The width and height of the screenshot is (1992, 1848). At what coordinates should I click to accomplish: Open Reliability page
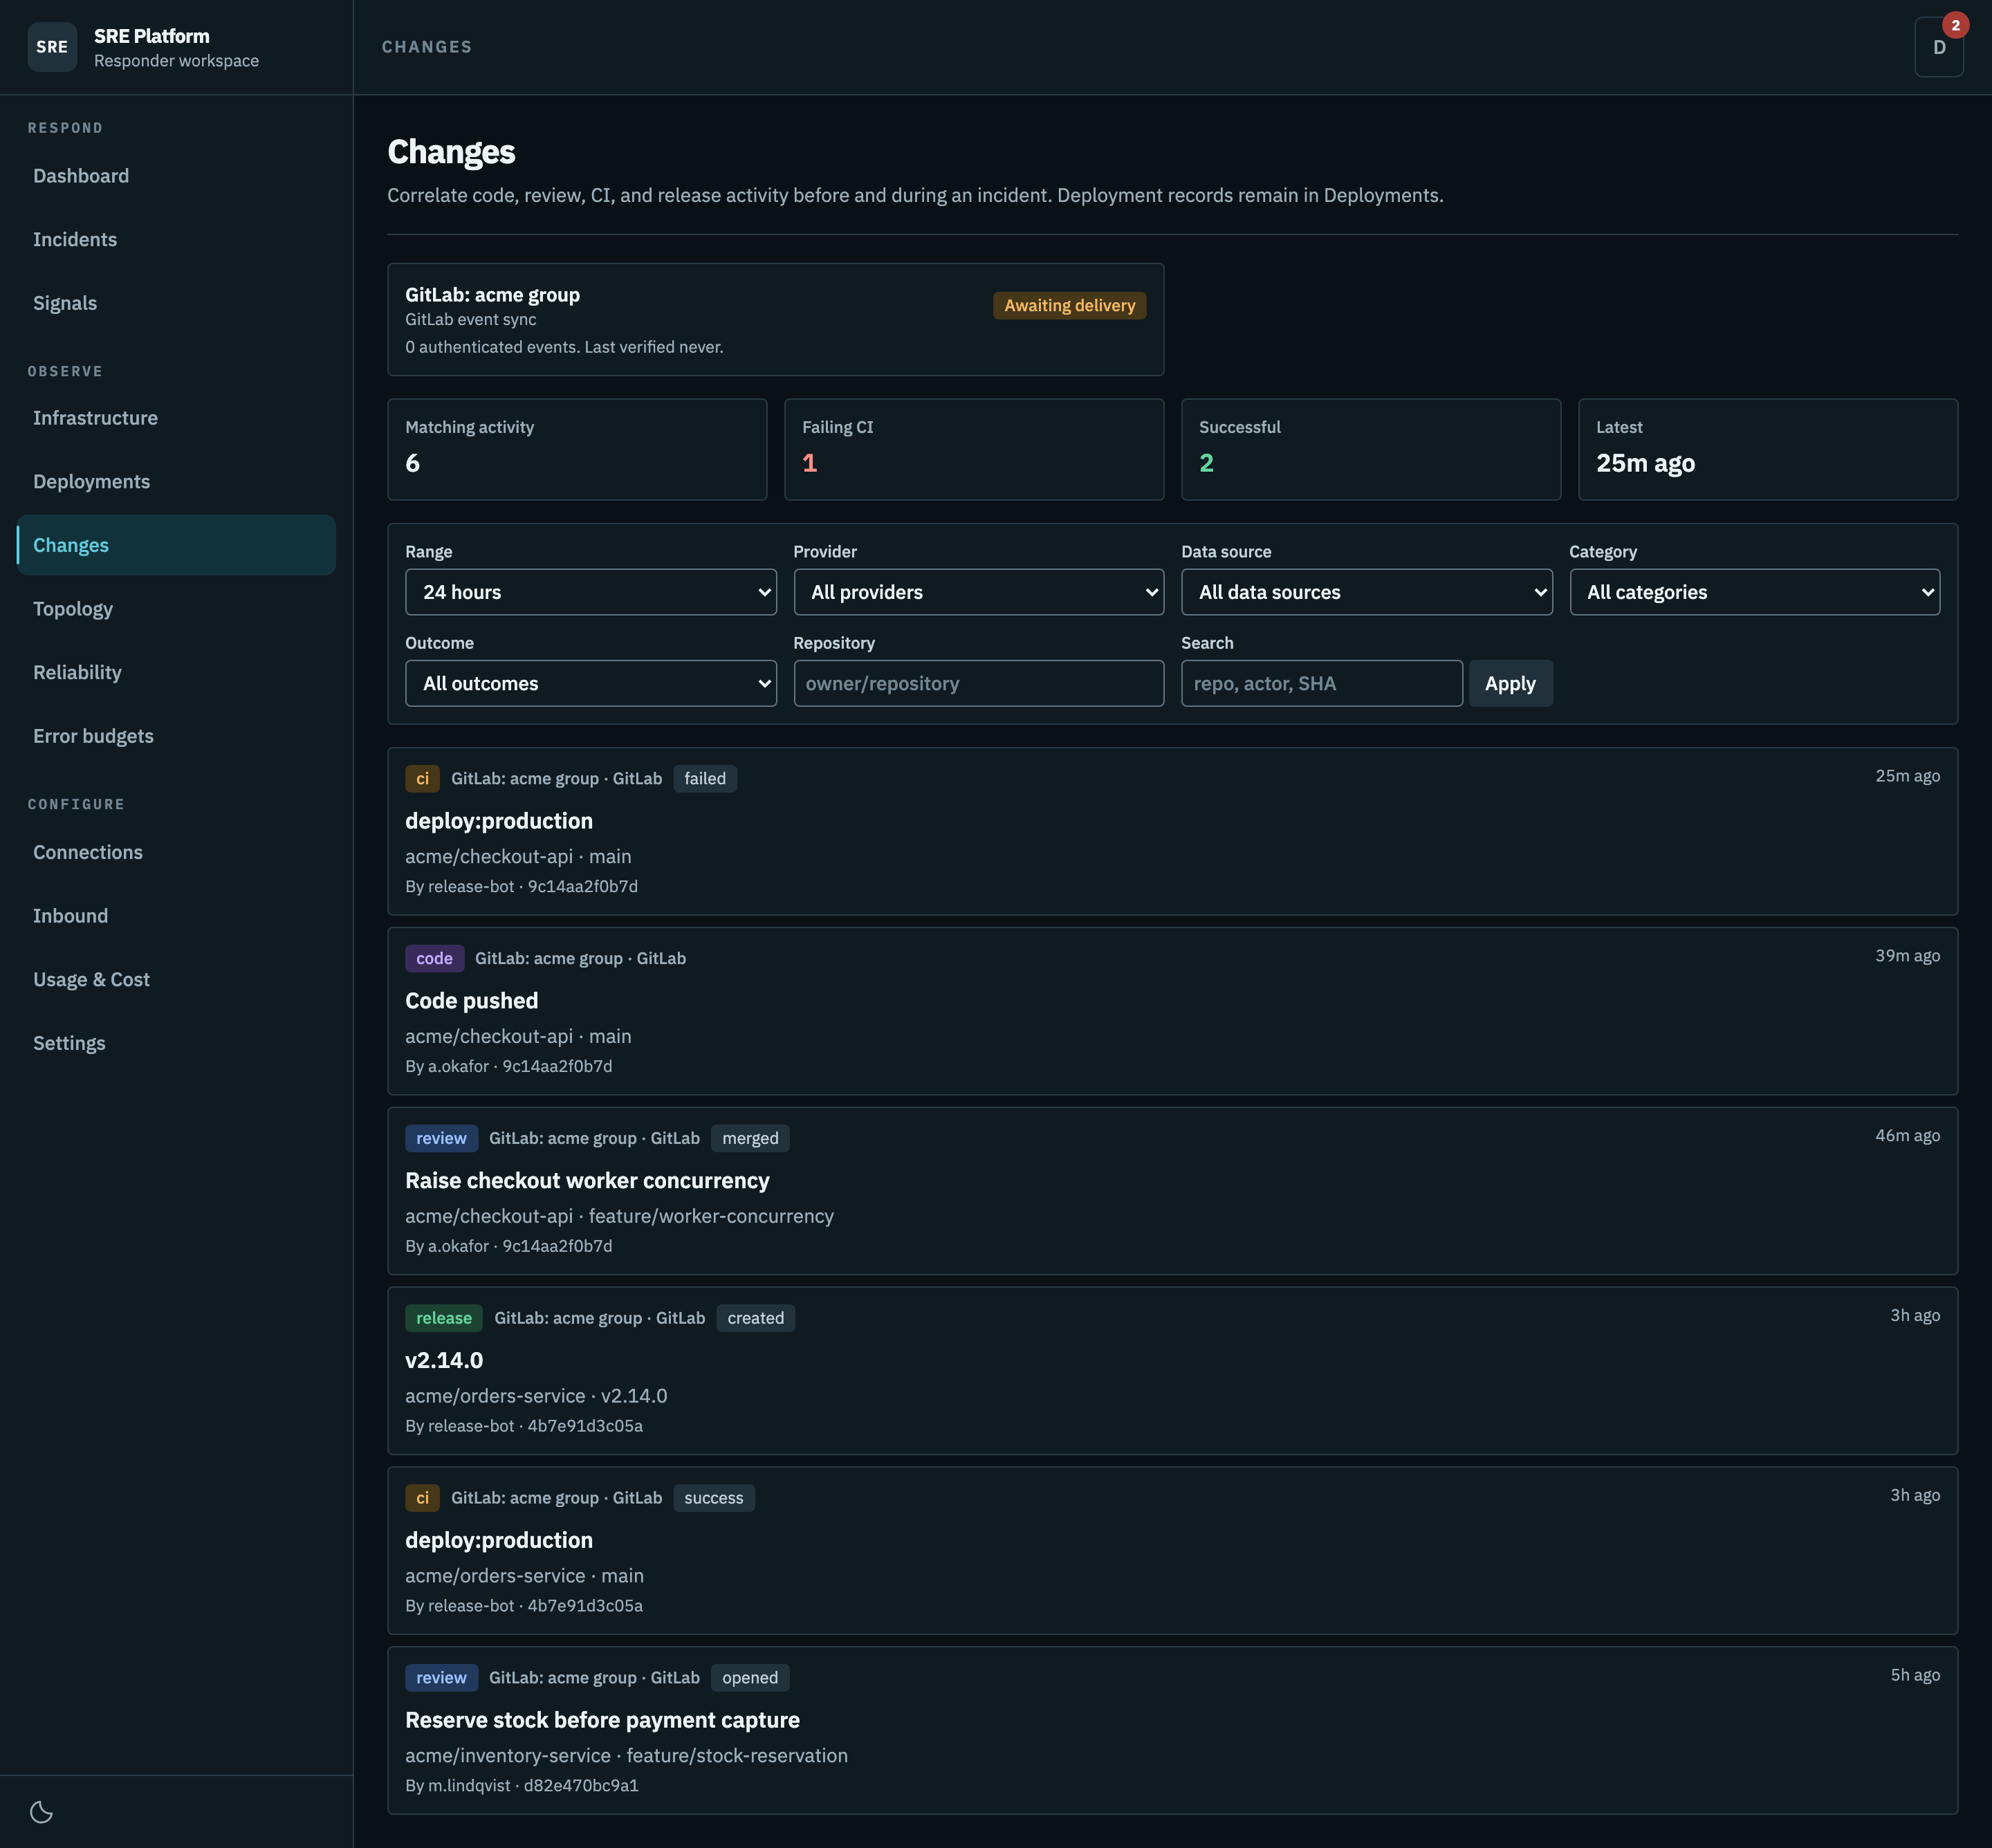click(176, 672)
